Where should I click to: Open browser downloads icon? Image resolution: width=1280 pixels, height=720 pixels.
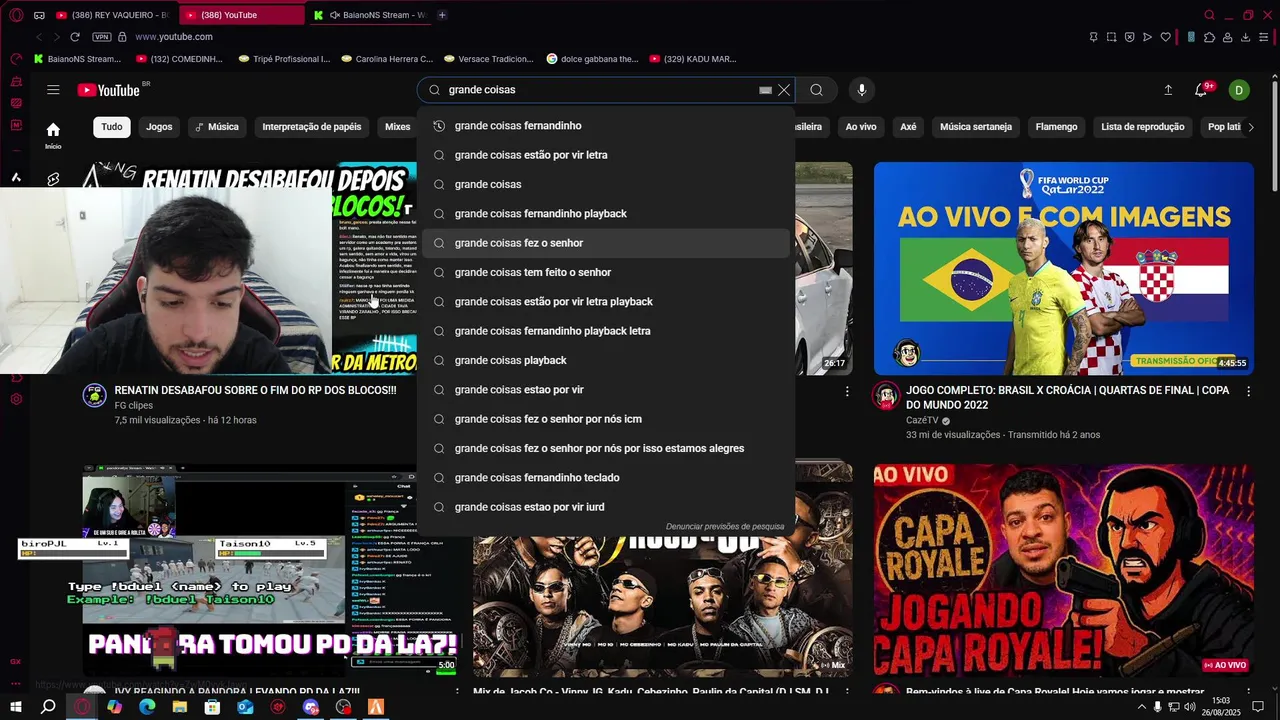point(1246,37)
